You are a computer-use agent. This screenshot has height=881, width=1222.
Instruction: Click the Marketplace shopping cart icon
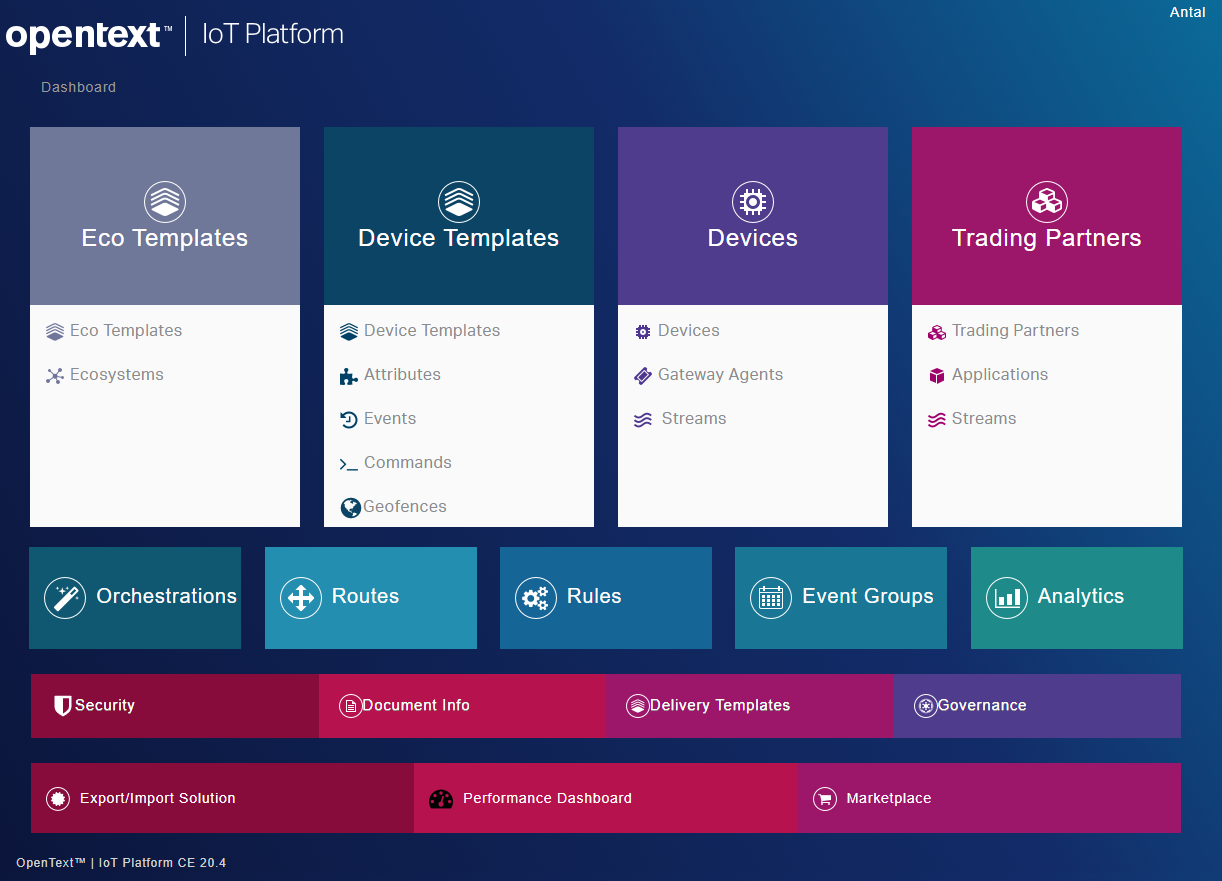pos(824,799)
